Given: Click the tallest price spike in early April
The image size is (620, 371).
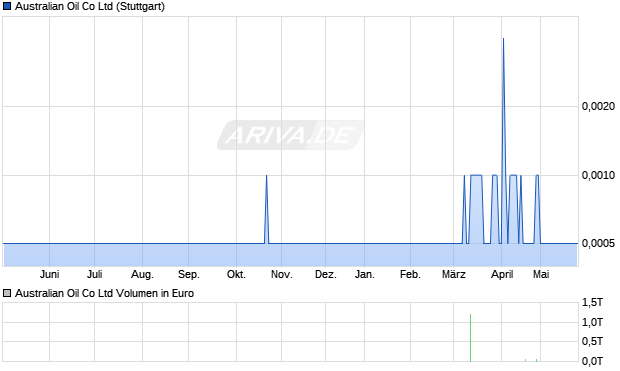Looking at the screenshot, I should tap(503, 140).
